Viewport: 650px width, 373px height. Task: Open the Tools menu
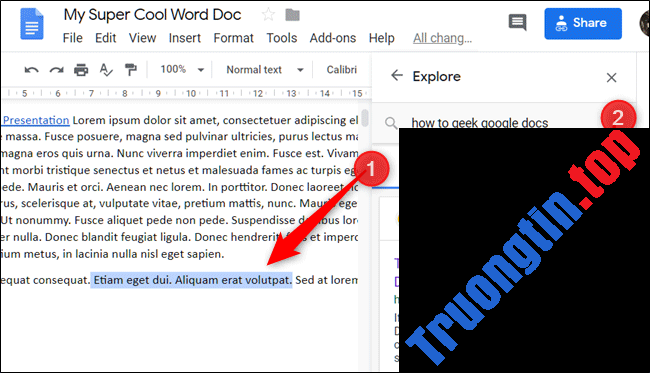point(281,38)
